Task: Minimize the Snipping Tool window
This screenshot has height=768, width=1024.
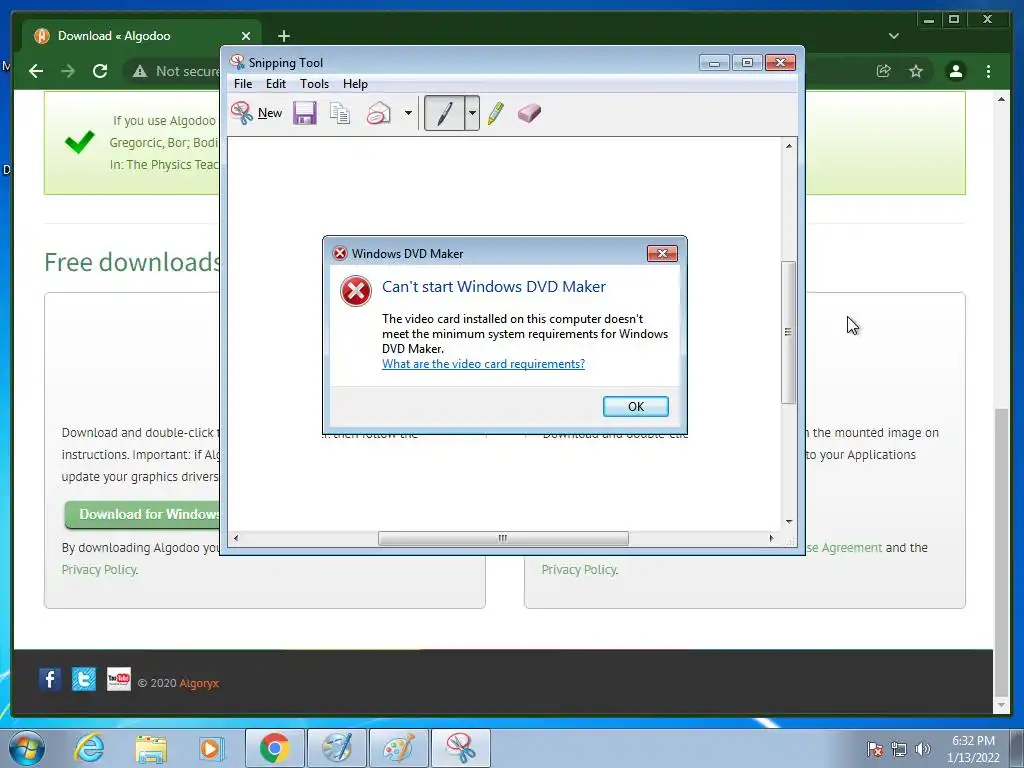Action: click(714, 63)
